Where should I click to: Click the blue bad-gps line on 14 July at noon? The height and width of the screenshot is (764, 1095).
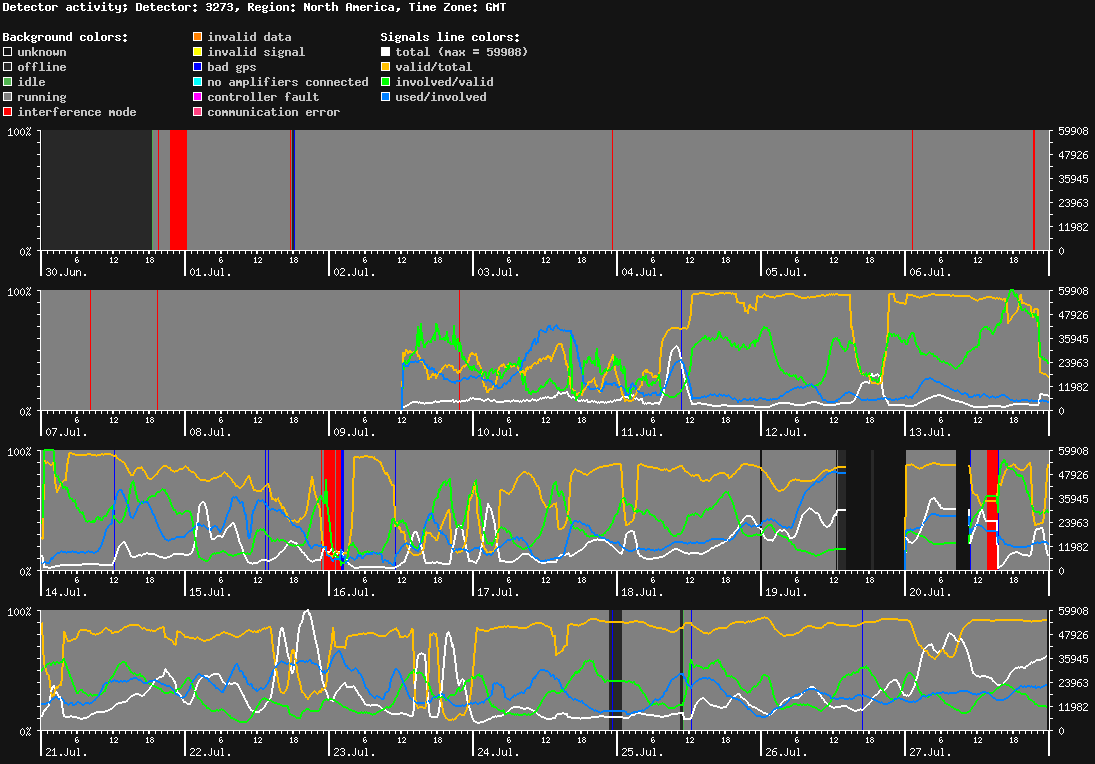pos(115,510)
